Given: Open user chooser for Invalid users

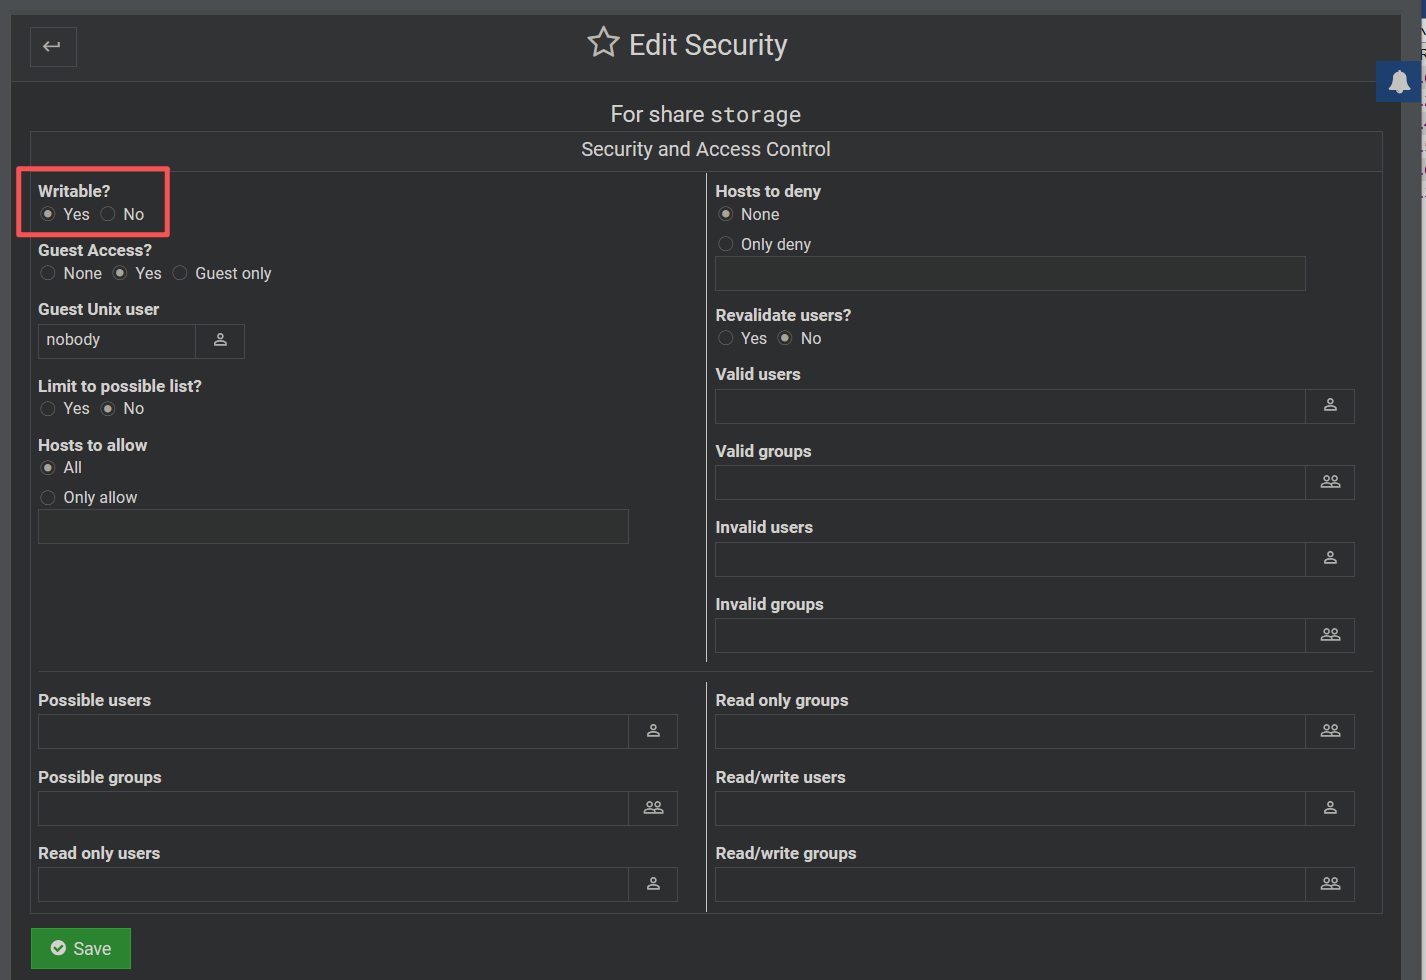Looking at the screenshot, I should pos(1330,559).
